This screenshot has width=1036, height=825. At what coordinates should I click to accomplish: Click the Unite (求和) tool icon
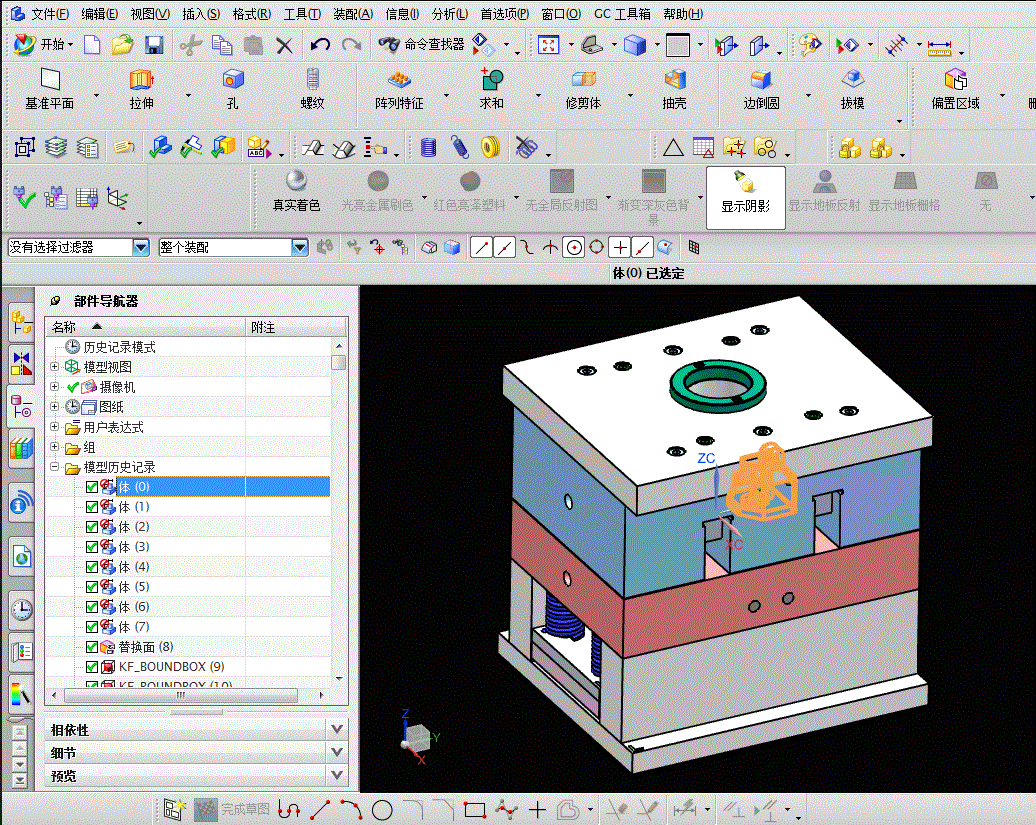click(491, 80)
